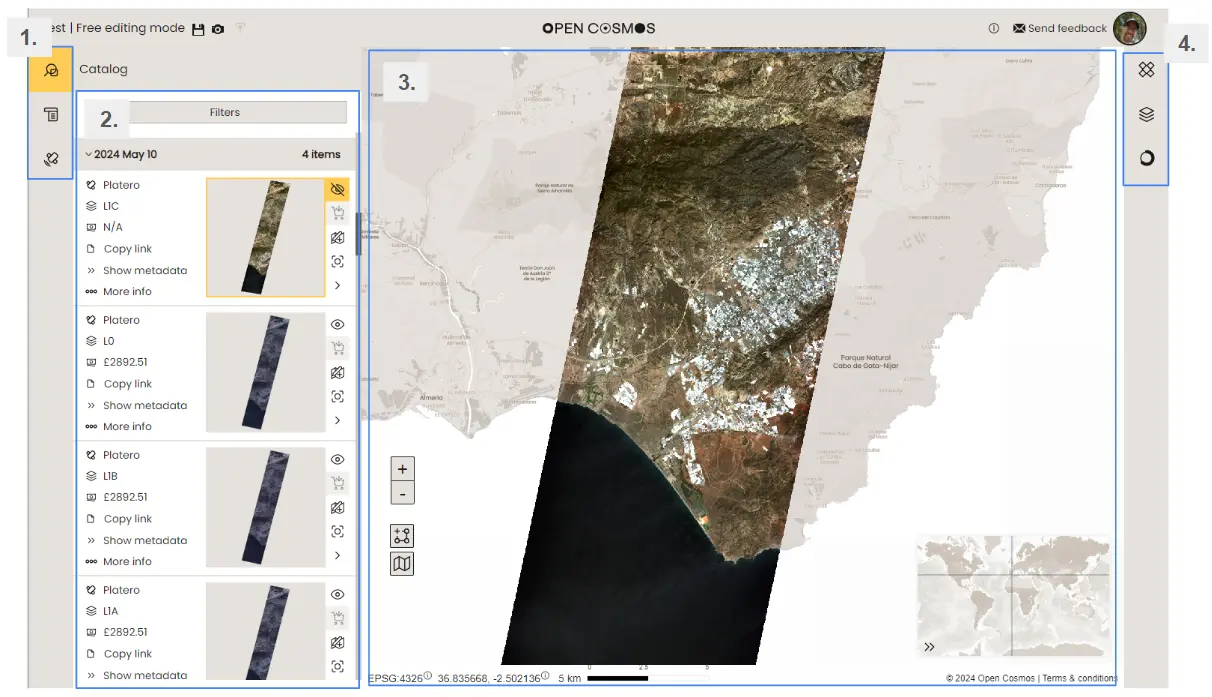1212x697 pixels.
Task: Click Send feedback link
Action: tap(1060, 28)
